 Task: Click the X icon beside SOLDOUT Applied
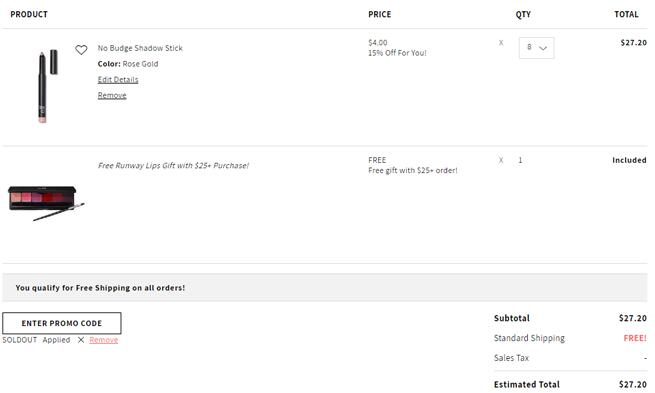point(81,340)
